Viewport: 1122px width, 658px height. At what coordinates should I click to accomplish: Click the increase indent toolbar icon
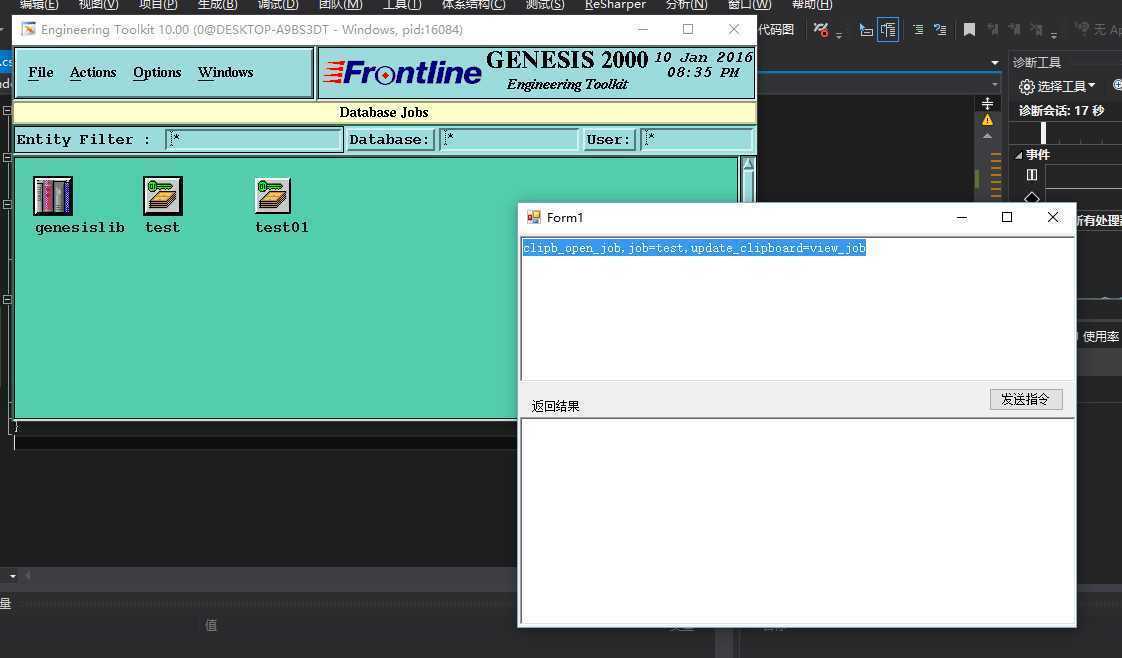coord(918,30)
